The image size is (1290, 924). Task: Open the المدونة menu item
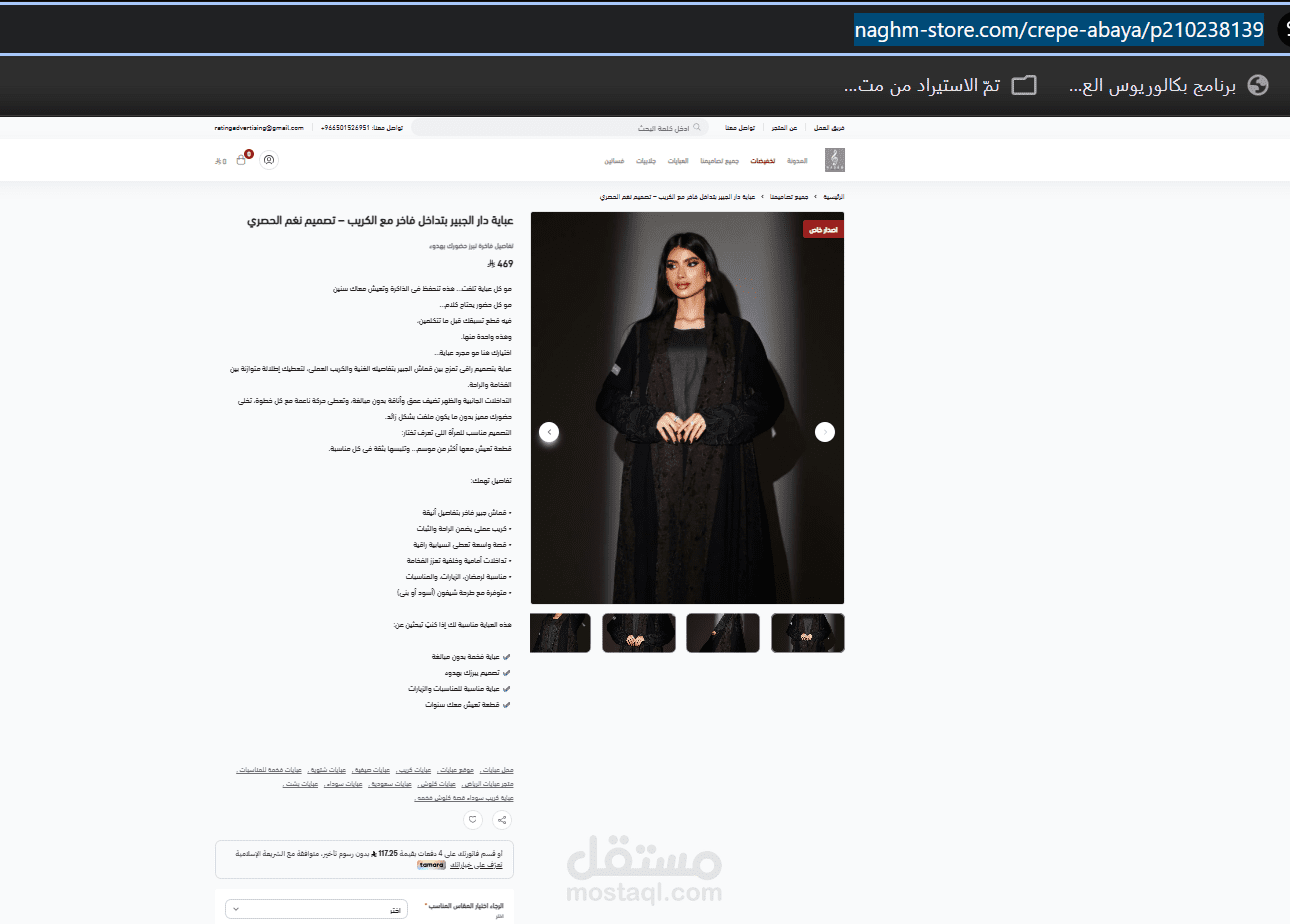tap(797, 161)
